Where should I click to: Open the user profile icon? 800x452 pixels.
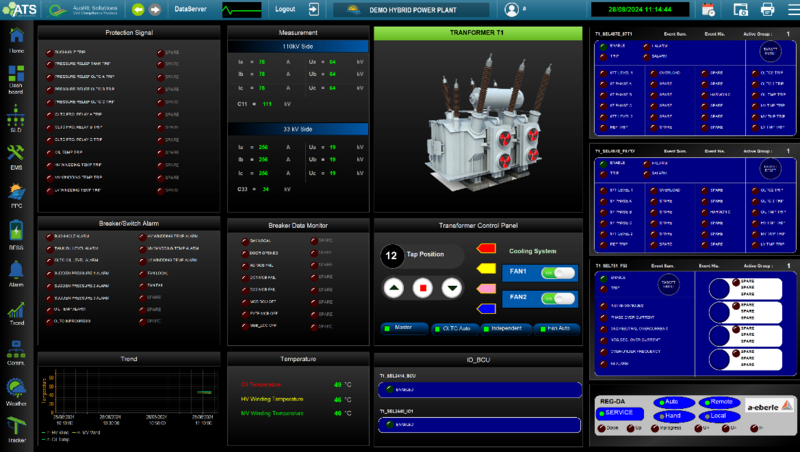tap(511, 9)
